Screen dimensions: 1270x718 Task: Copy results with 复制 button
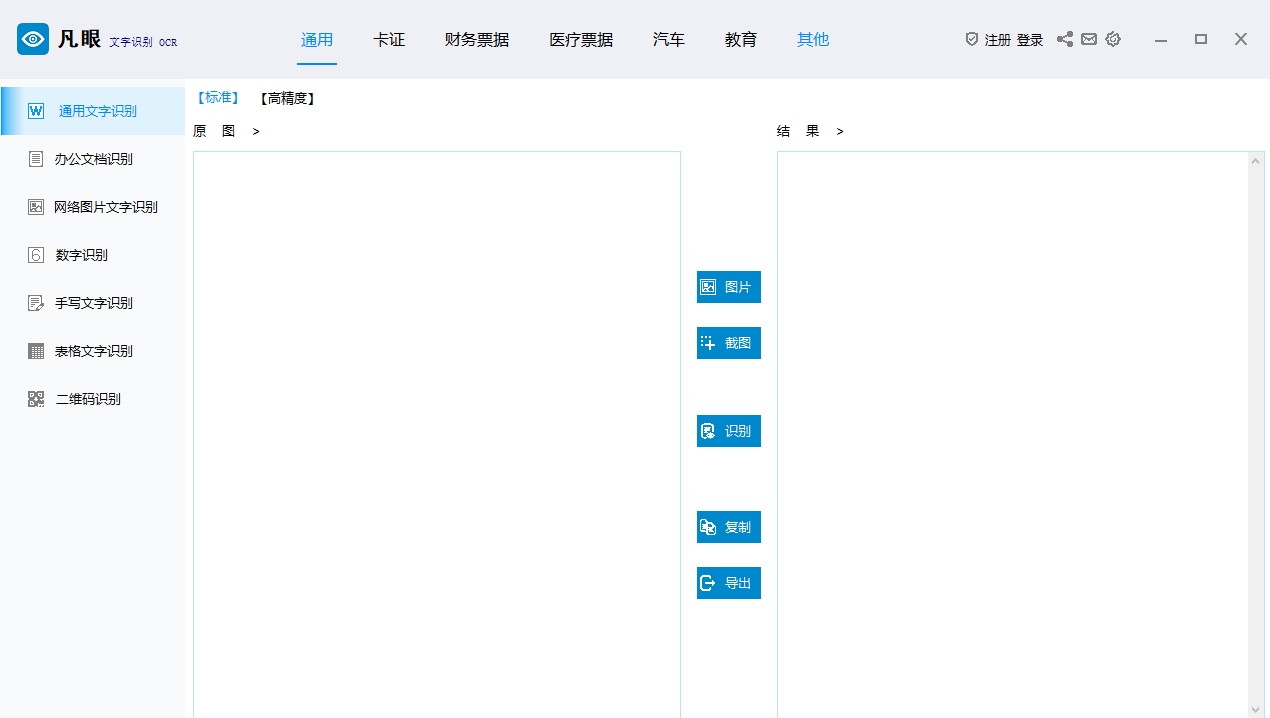point(729,527)
